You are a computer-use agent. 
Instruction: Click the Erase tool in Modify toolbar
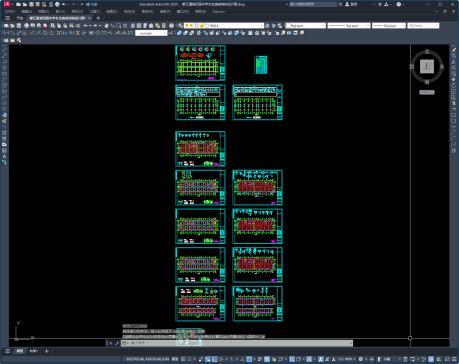pos(454,49)
